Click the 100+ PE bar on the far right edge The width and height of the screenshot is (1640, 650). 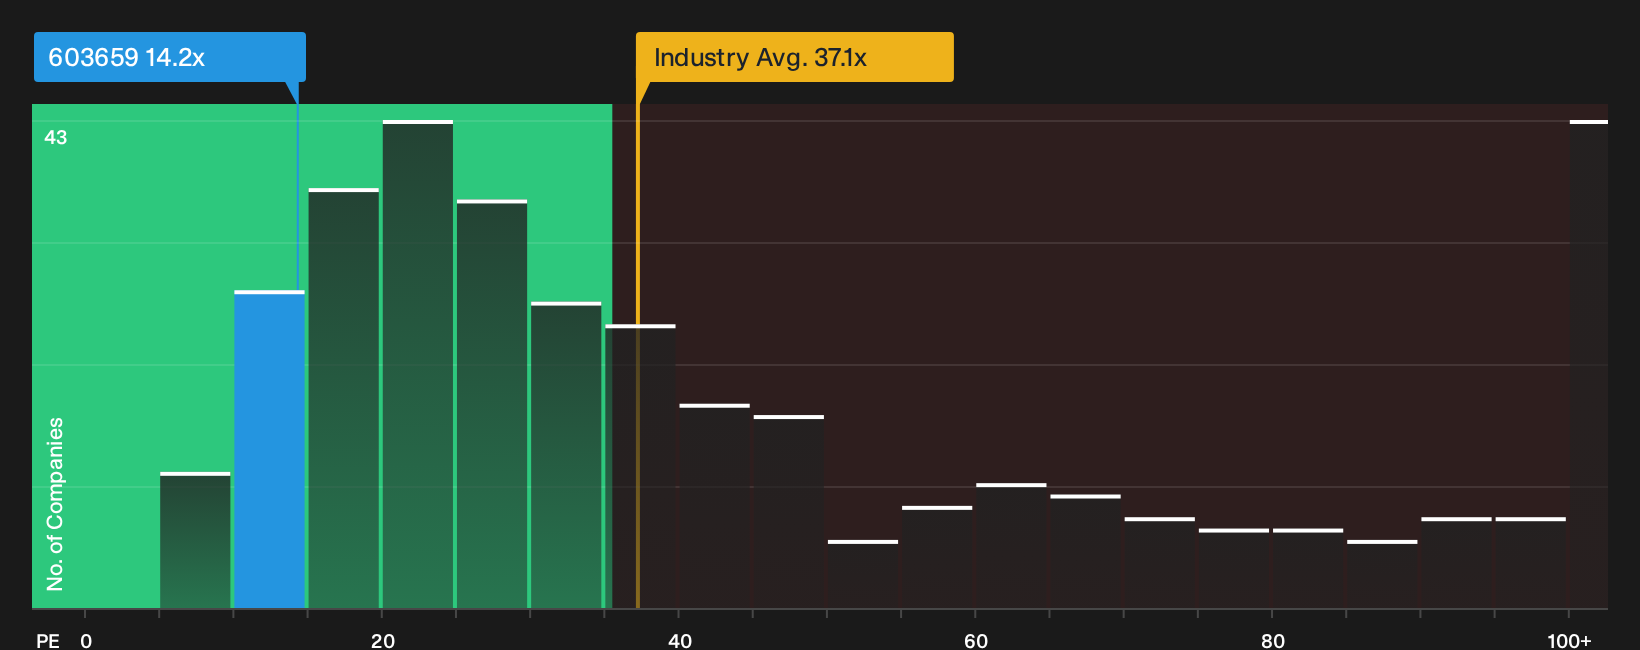click(1589, 364)
